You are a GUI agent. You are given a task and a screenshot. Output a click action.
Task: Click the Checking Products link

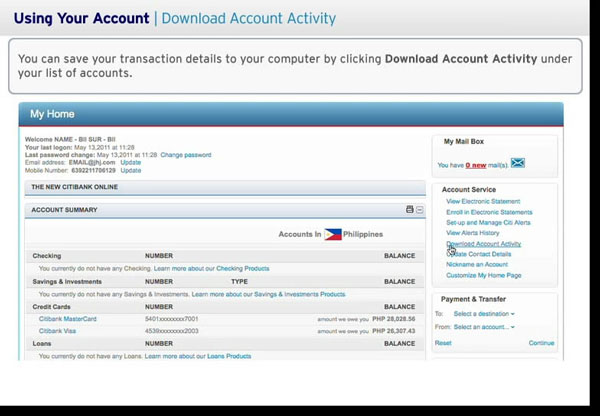tap(243, 269)
